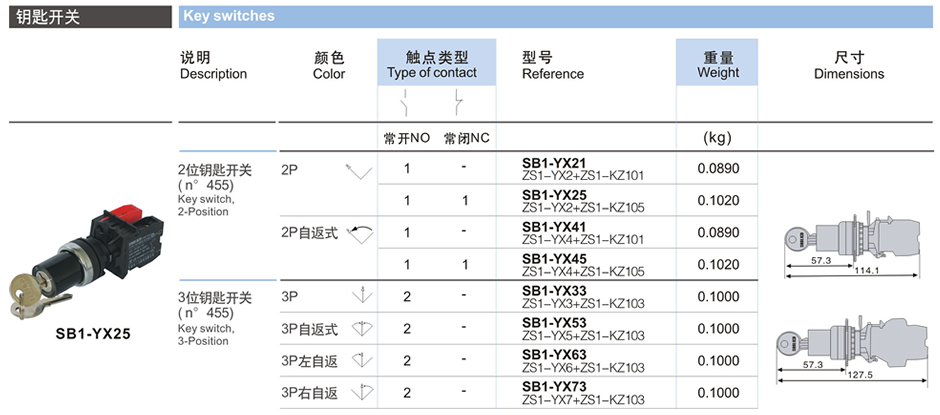
Task: Select the Key switches header tab
Action: click(228, 16)
